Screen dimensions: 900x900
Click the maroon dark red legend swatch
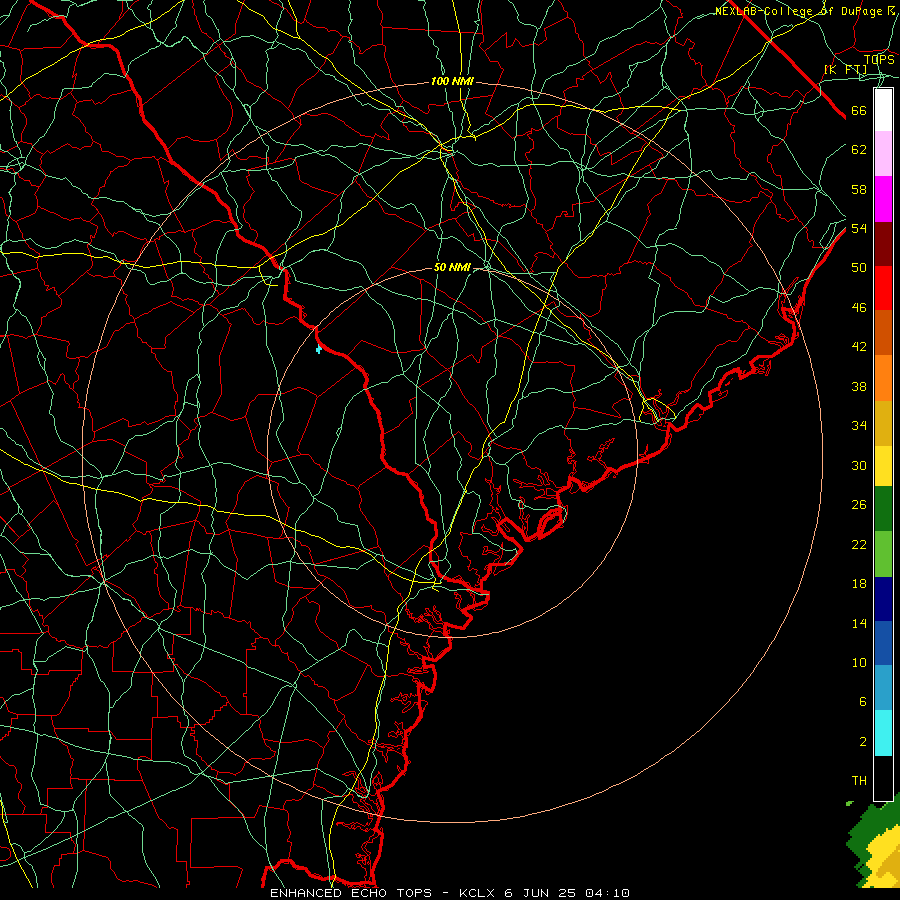click(883, 244)
